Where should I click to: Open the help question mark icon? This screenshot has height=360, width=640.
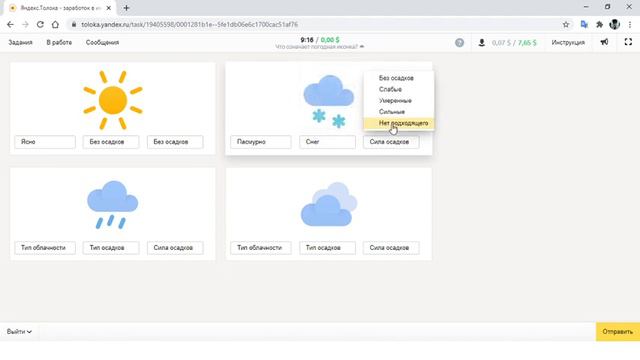(460, 42)
